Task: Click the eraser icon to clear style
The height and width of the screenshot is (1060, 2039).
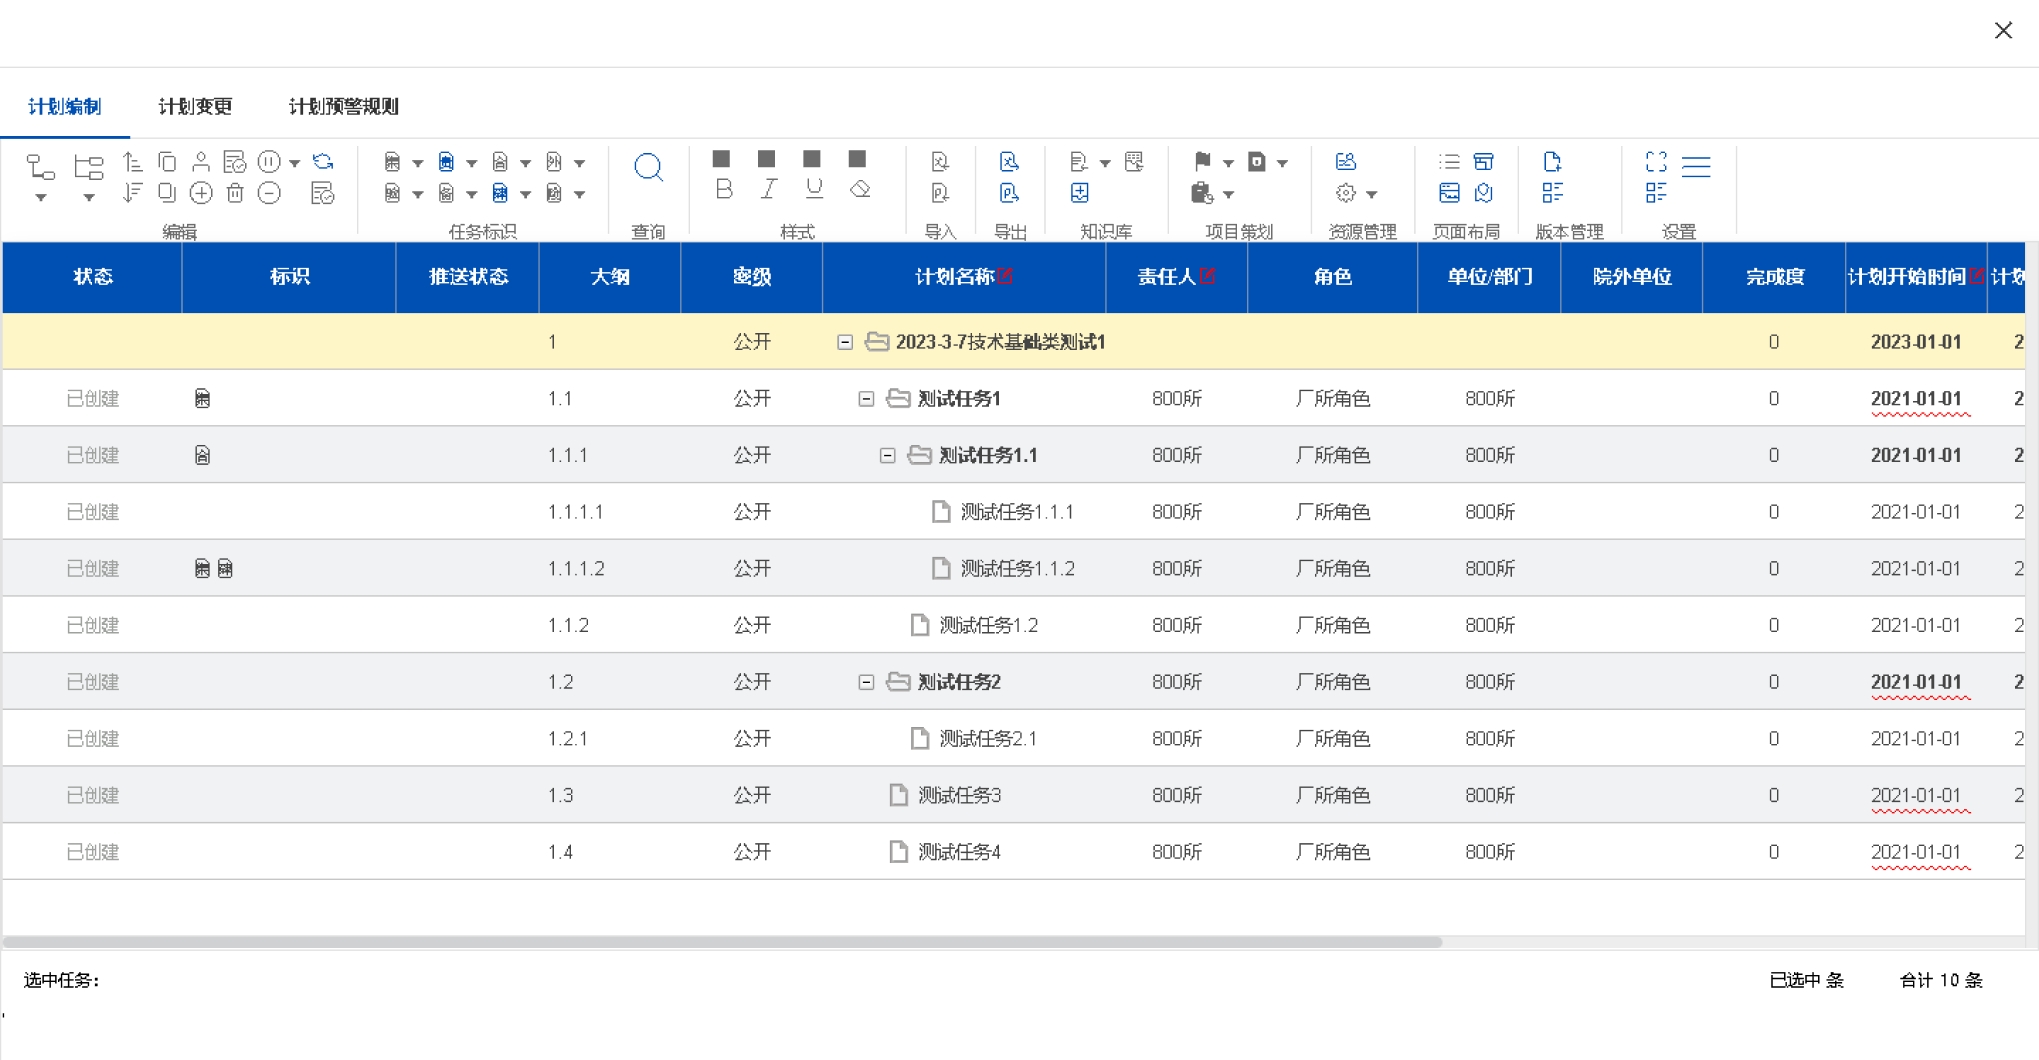Action: (x=860, y=189)
